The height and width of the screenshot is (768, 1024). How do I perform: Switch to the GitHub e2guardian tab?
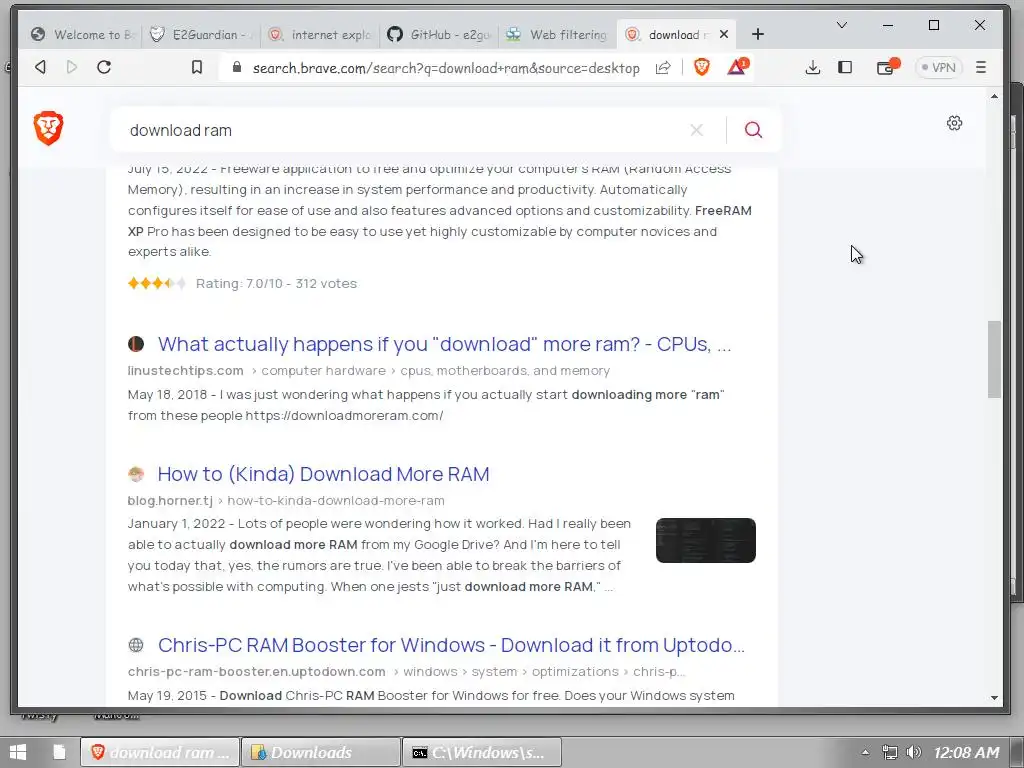coord(438,35)
